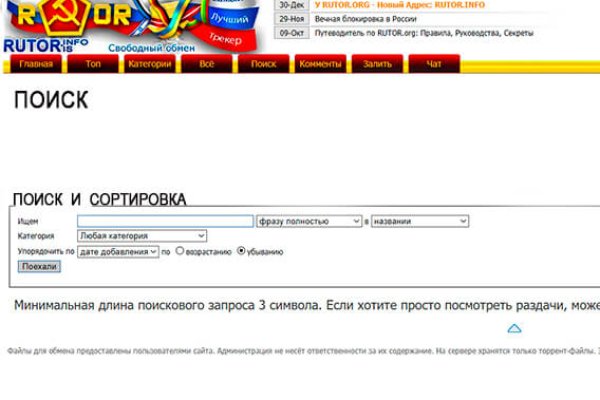Open the Чат tab

[x=434, y=65]
